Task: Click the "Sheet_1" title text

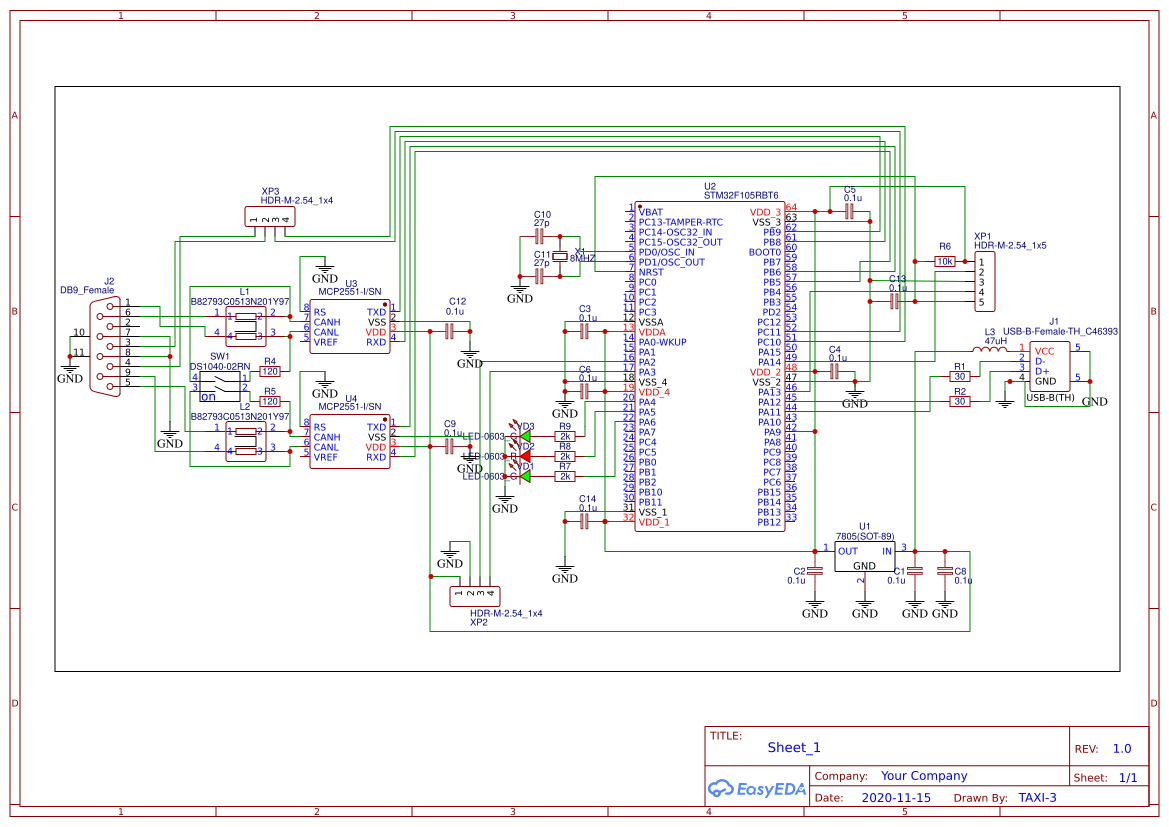Action: (x=794, y=747)
